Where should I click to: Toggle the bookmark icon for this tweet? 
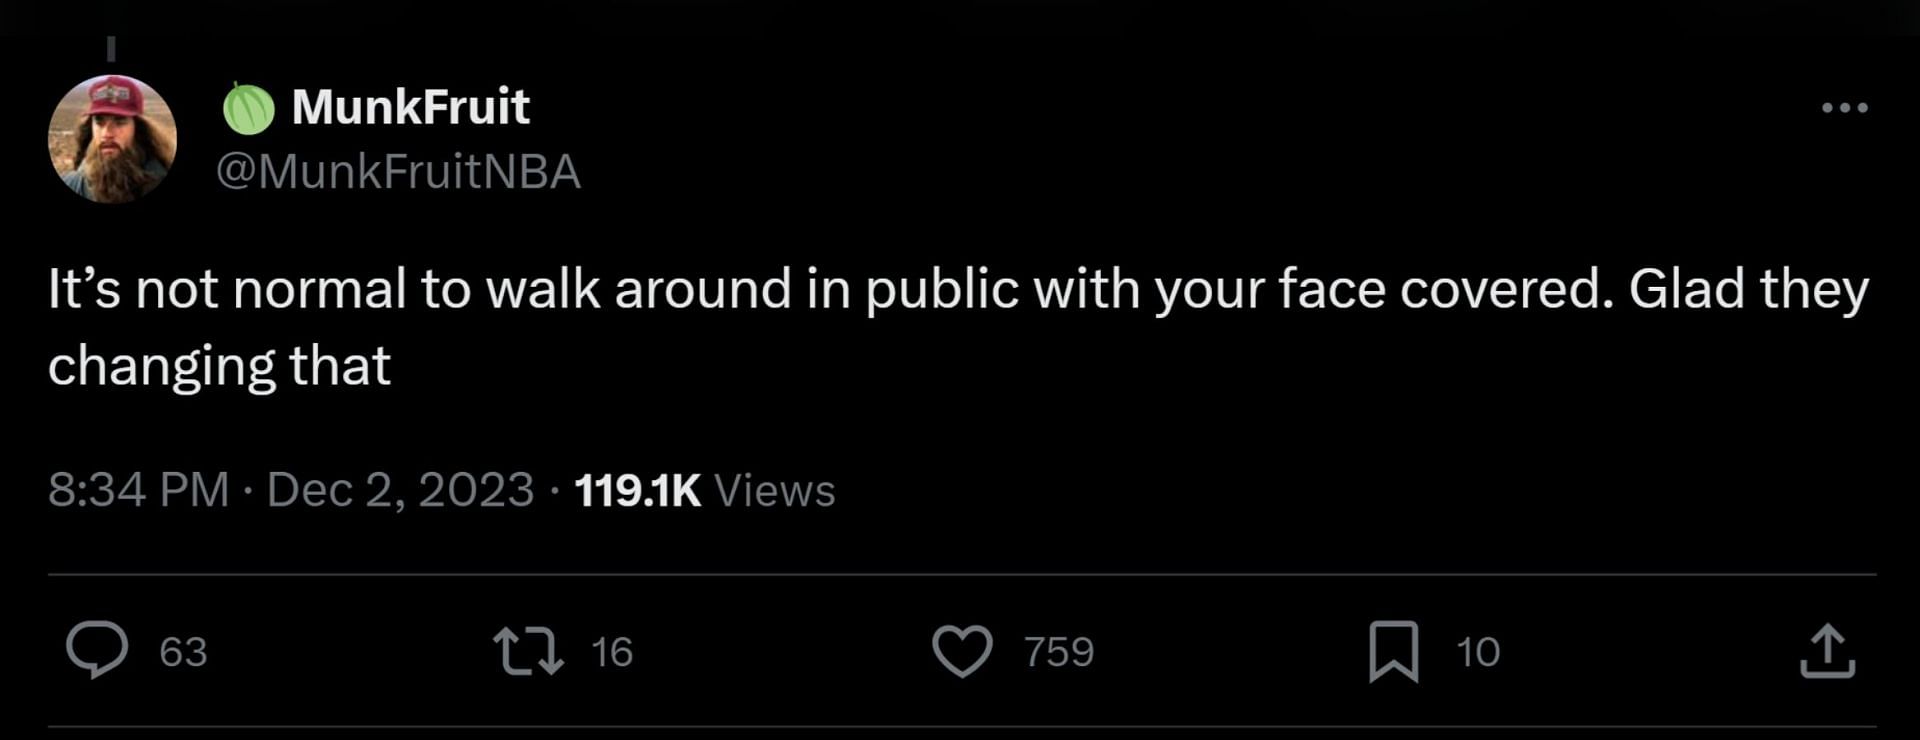coord(1393,650)
